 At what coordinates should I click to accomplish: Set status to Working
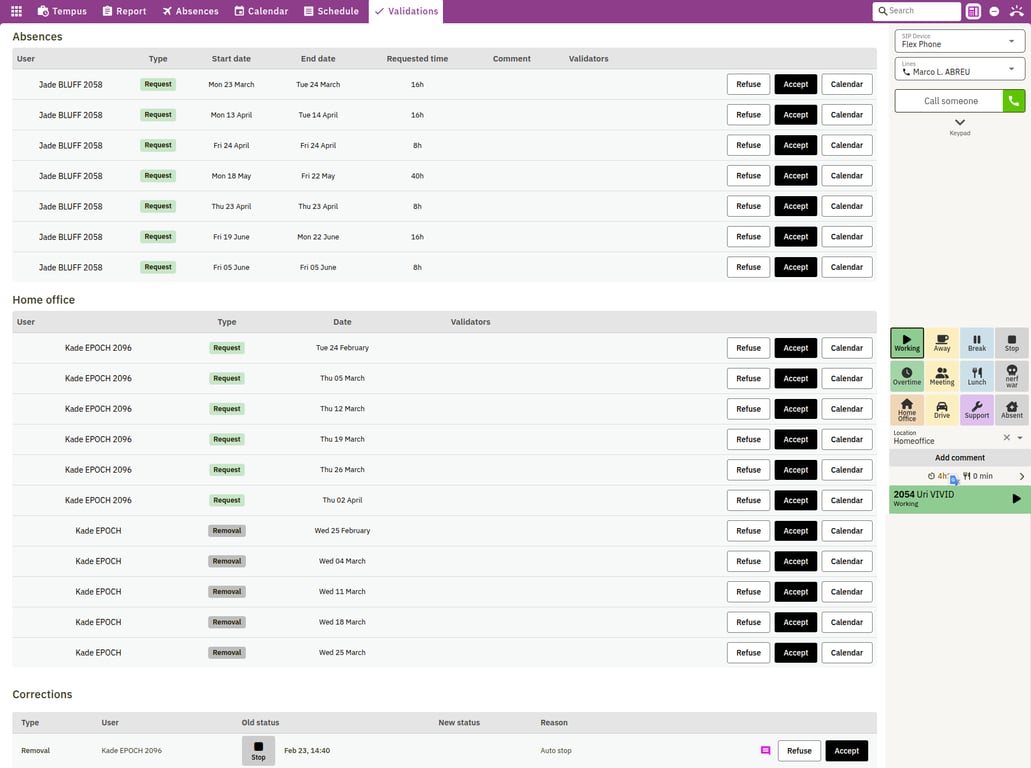pos(907,343)
